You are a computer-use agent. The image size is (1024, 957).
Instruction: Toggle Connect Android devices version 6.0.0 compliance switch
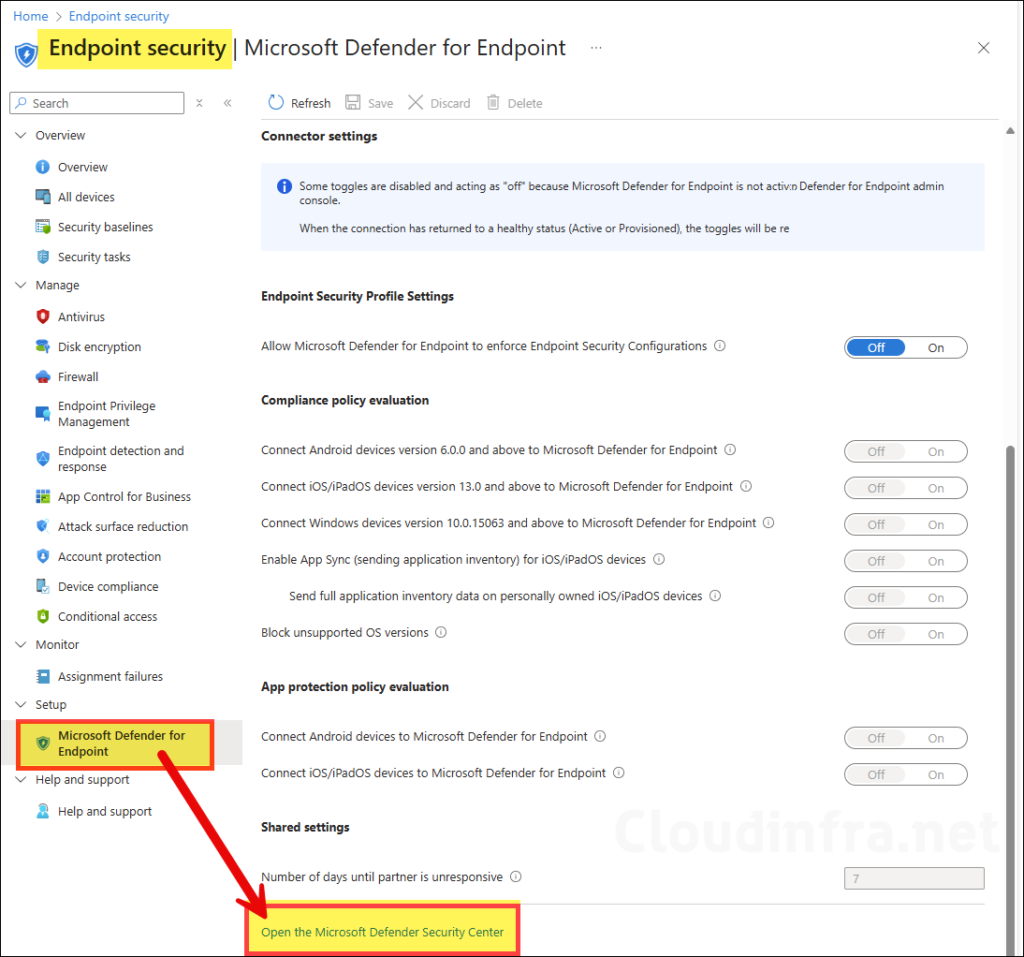905,451
